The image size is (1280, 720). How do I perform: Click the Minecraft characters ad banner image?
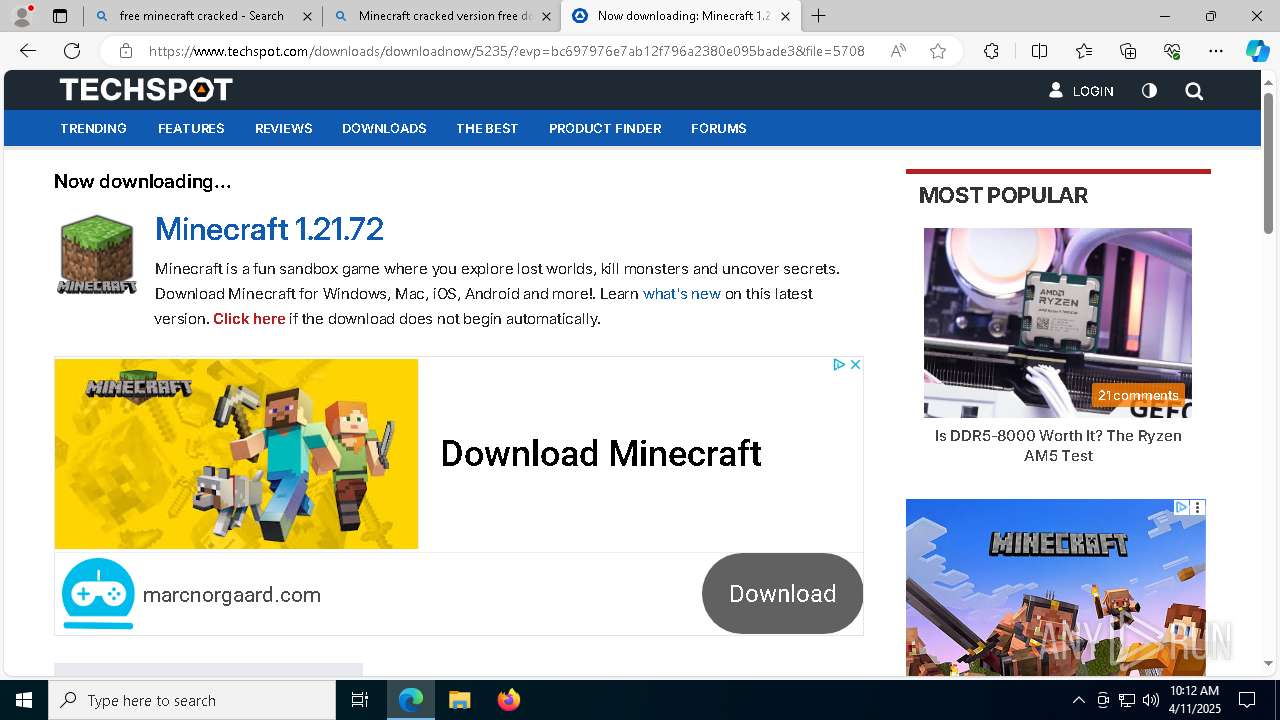pyautogui.click(x=236, y=454)
